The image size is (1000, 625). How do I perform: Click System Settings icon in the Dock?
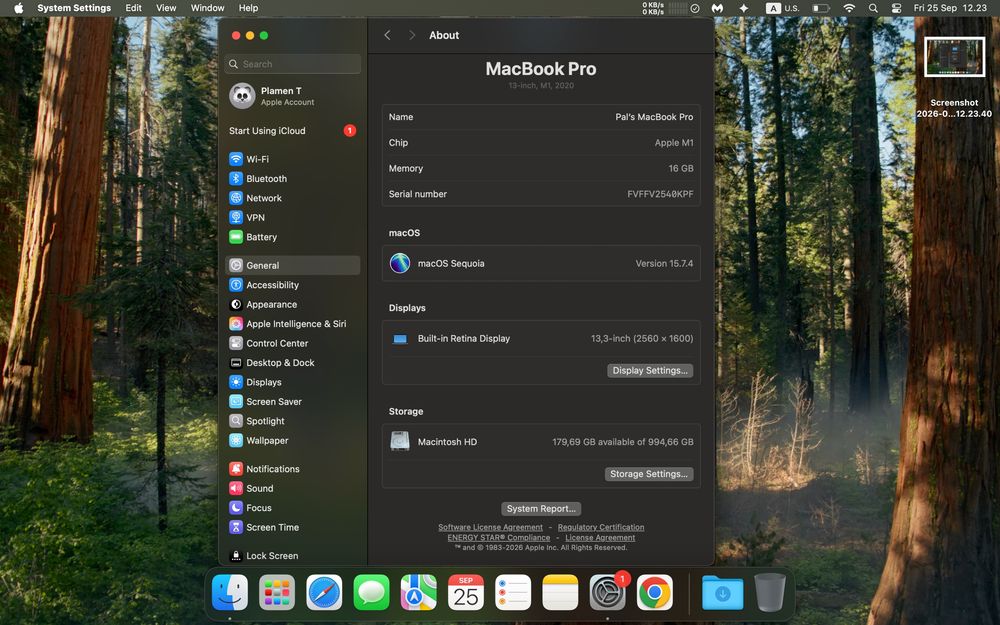click(607, 592)
